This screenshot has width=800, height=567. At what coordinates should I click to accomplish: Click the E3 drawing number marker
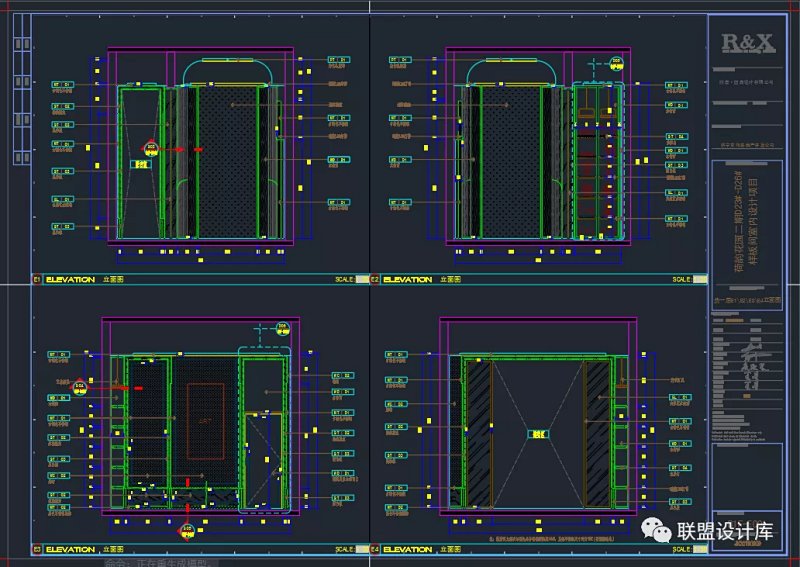click(37, 549)
